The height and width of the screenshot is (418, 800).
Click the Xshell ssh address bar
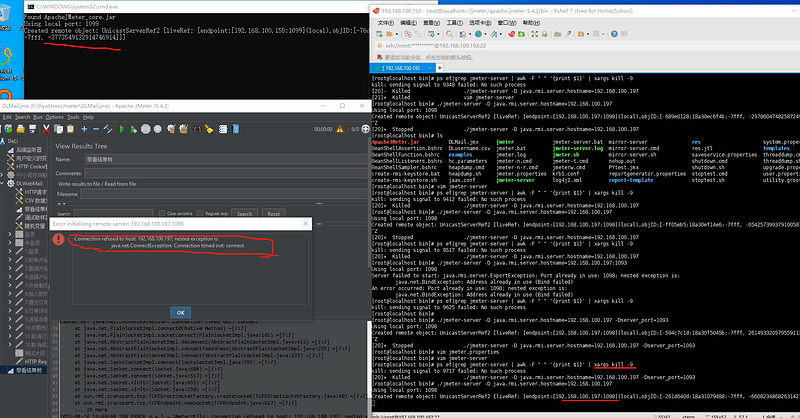point(587,46)
